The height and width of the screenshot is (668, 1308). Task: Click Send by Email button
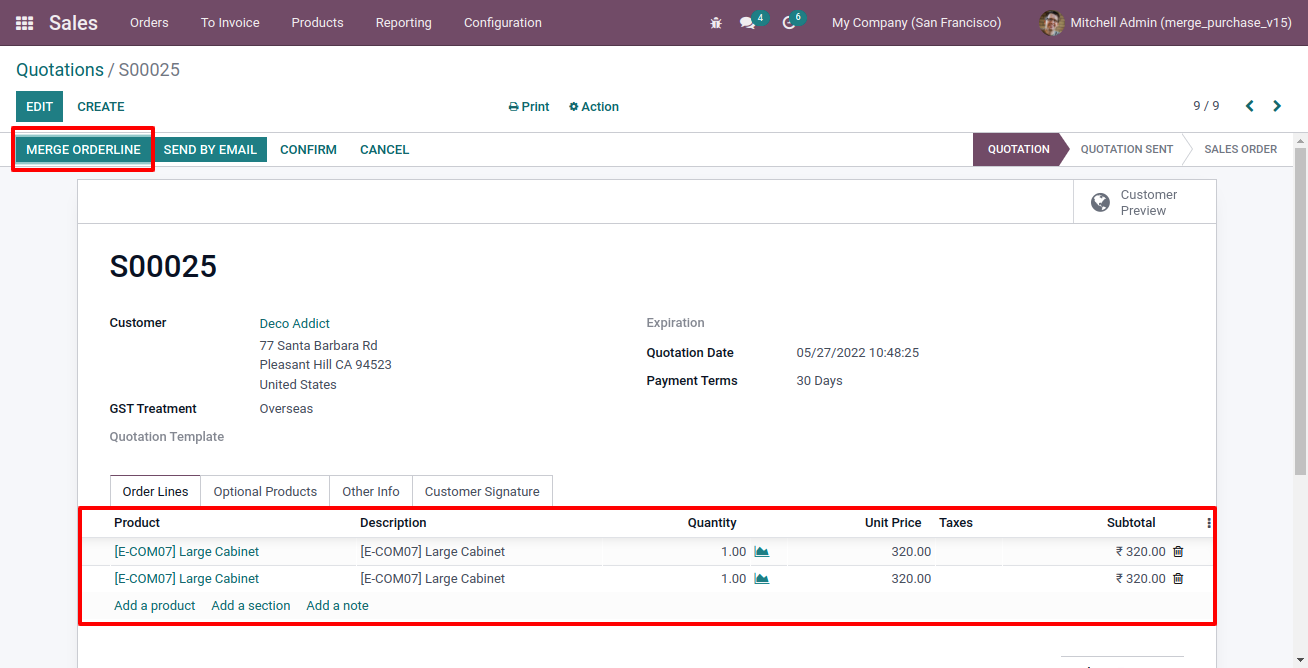210,150
